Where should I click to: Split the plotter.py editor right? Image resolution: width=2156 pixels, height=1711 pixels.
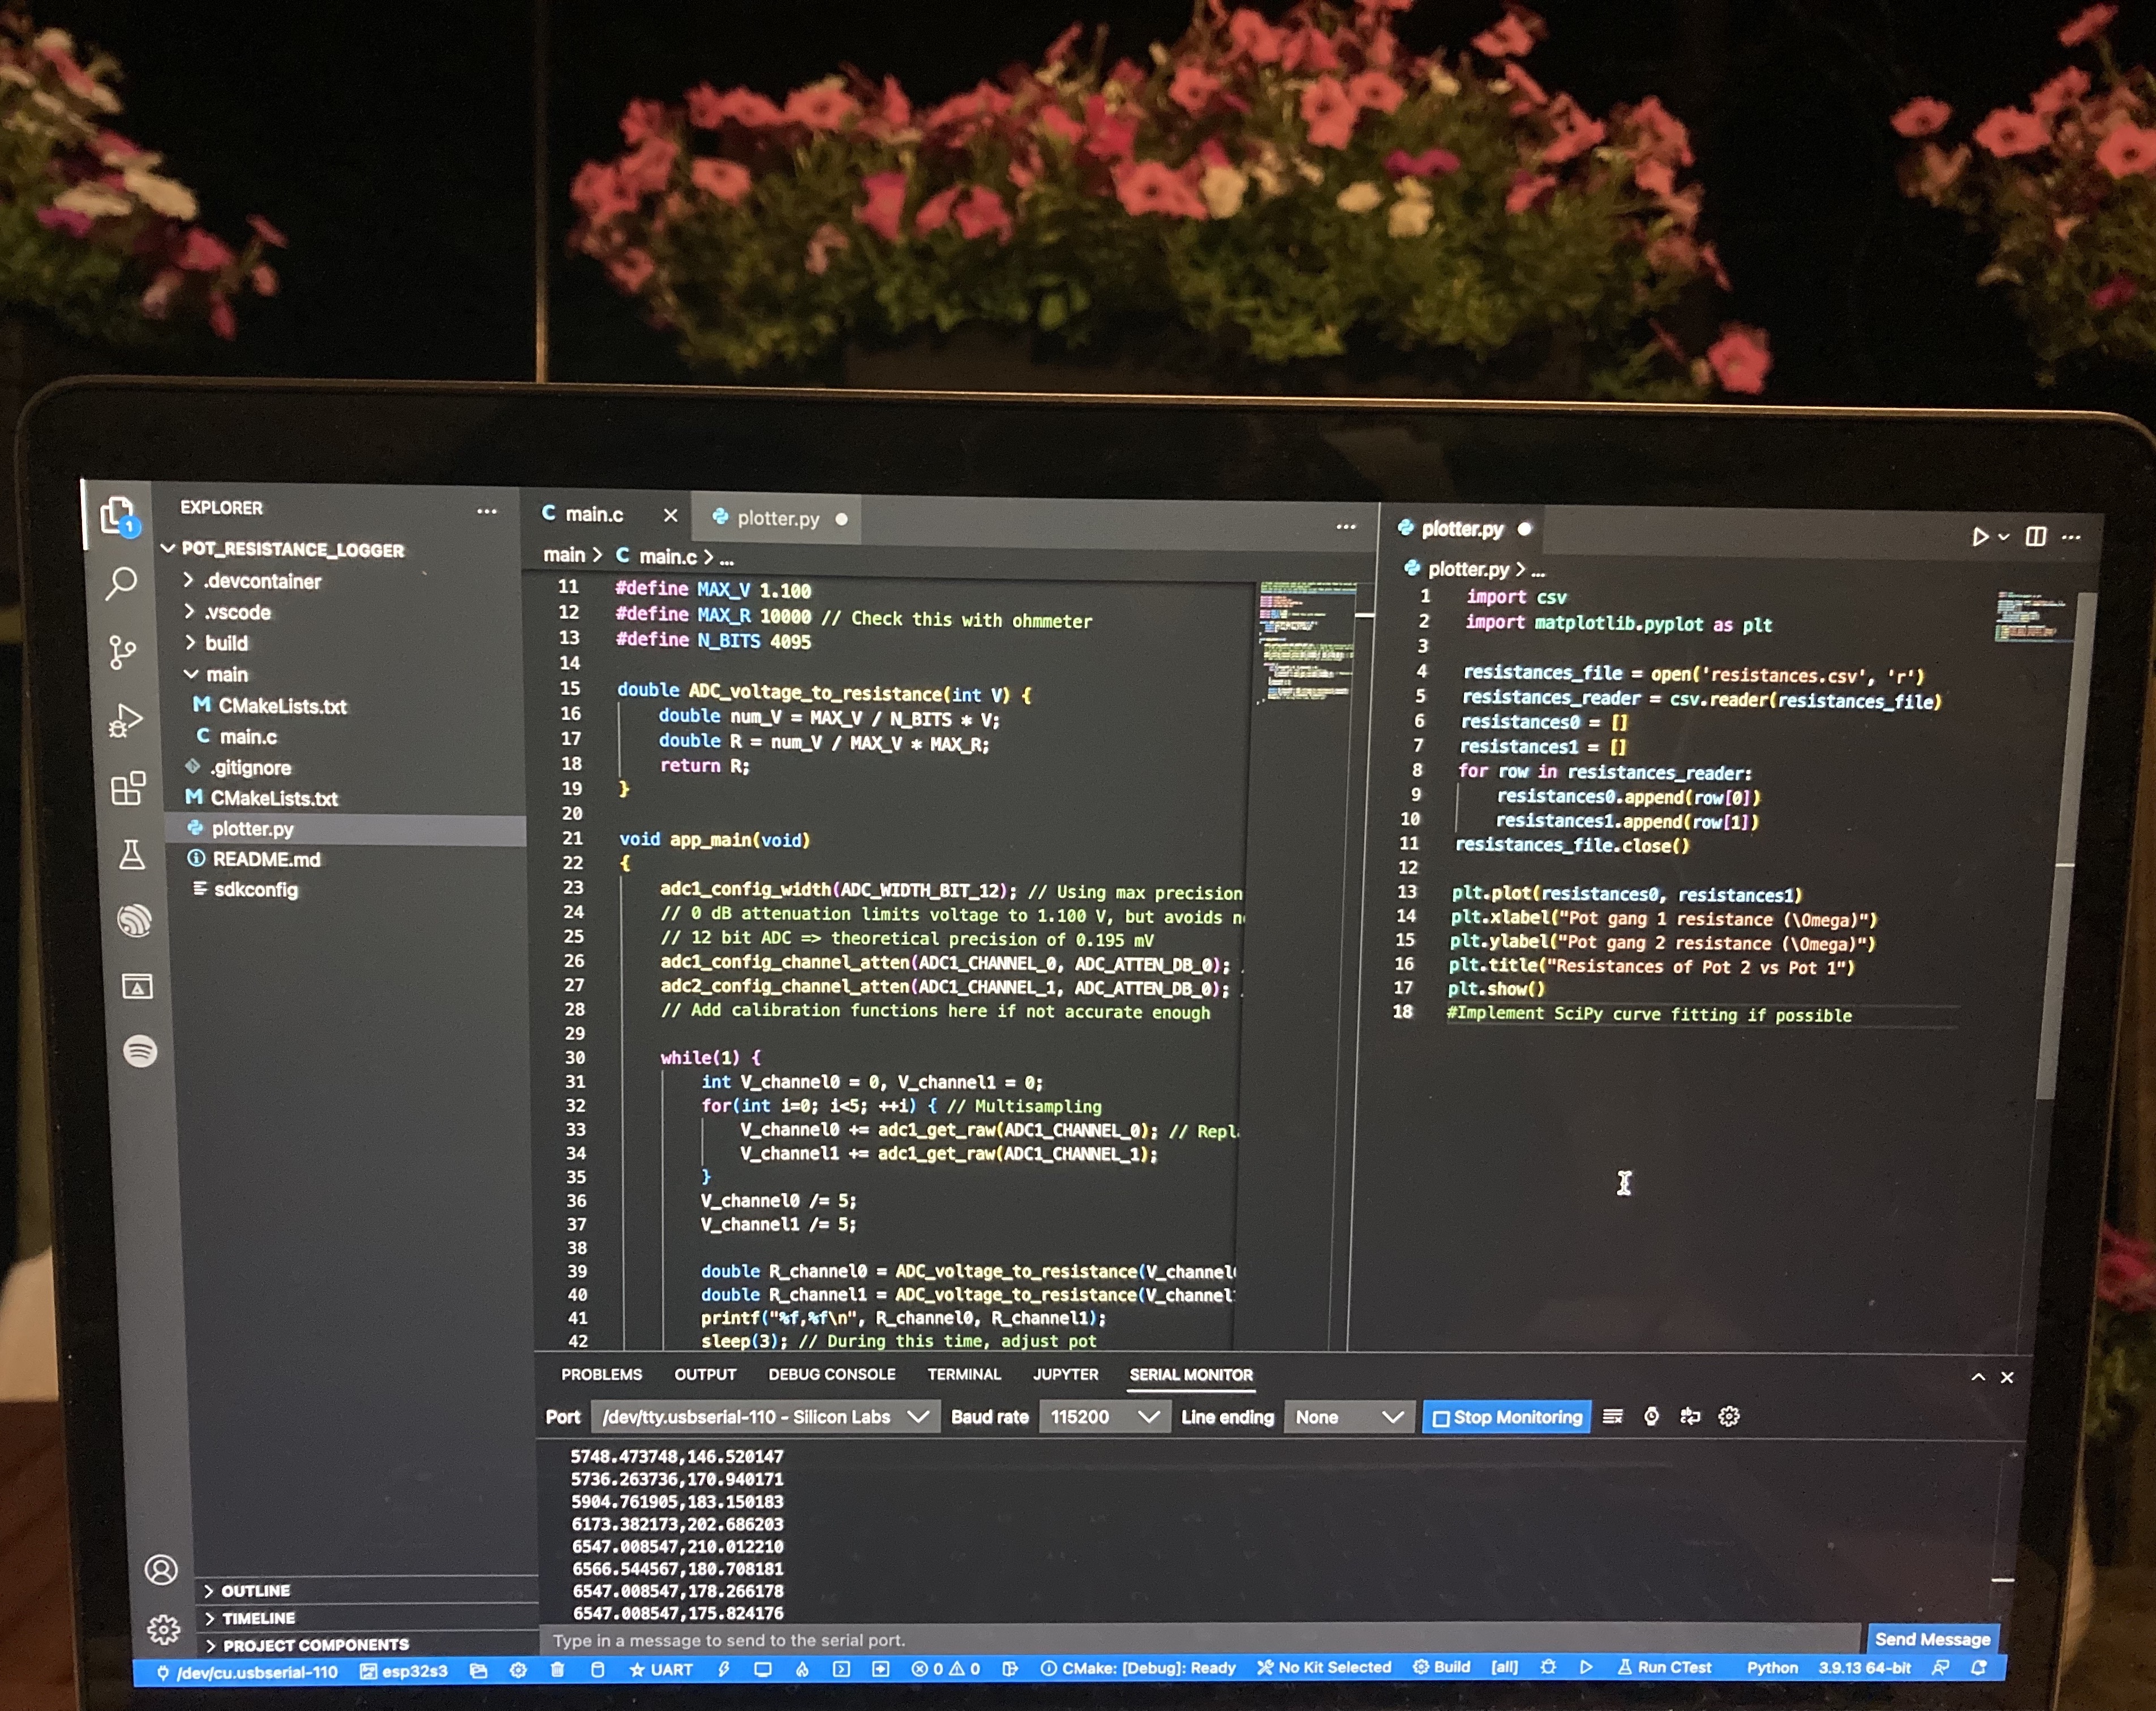(2035, 537)
